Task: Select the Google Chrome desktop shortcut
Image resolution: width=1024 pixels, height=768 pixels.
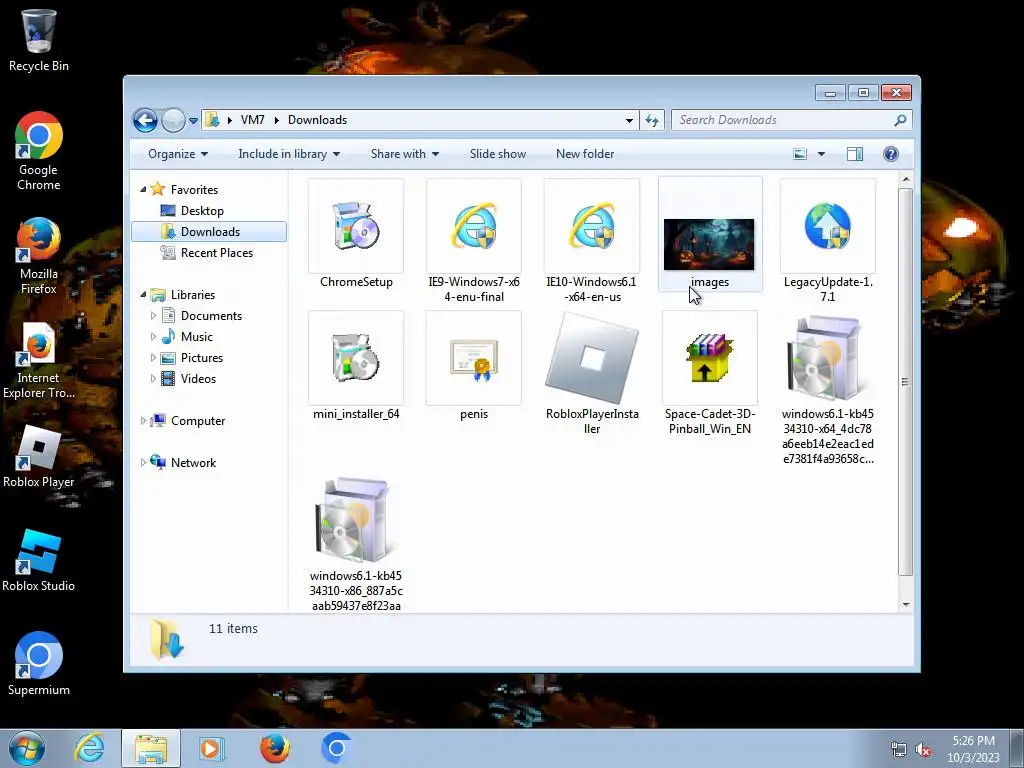Action: pyautogui.click(x=39, y=151)
